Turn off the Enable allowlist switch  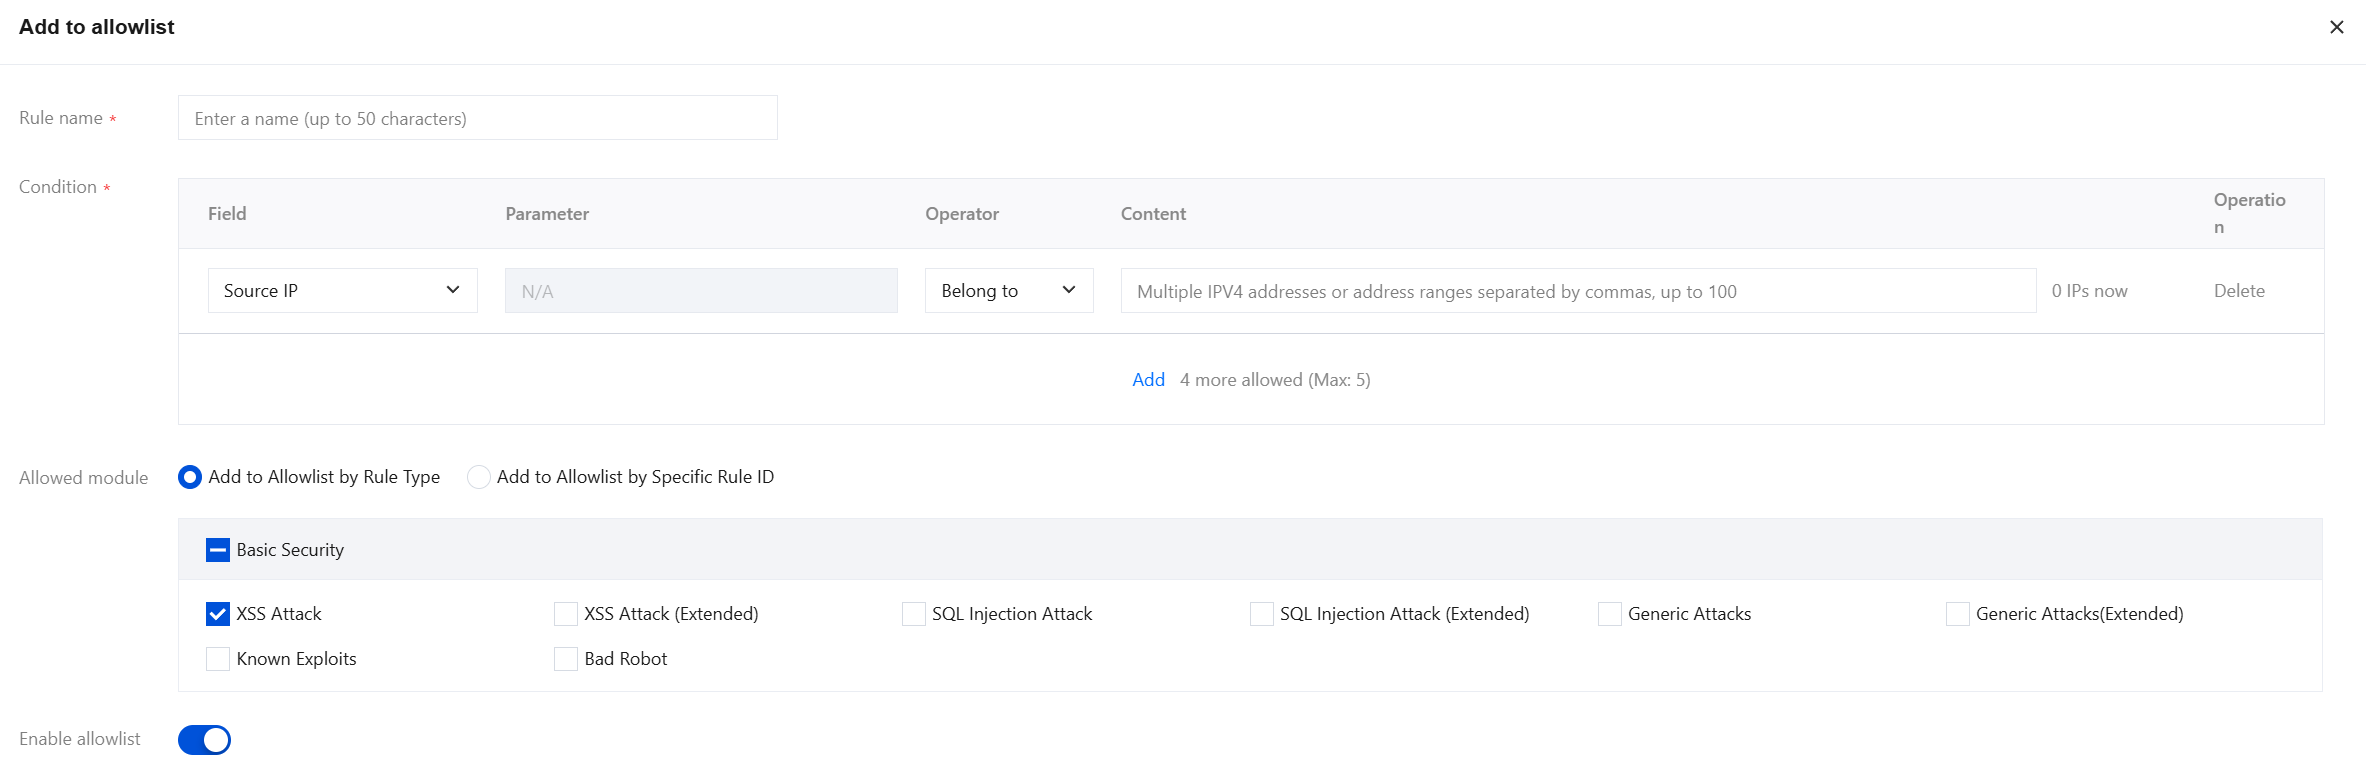pos(204,740)
